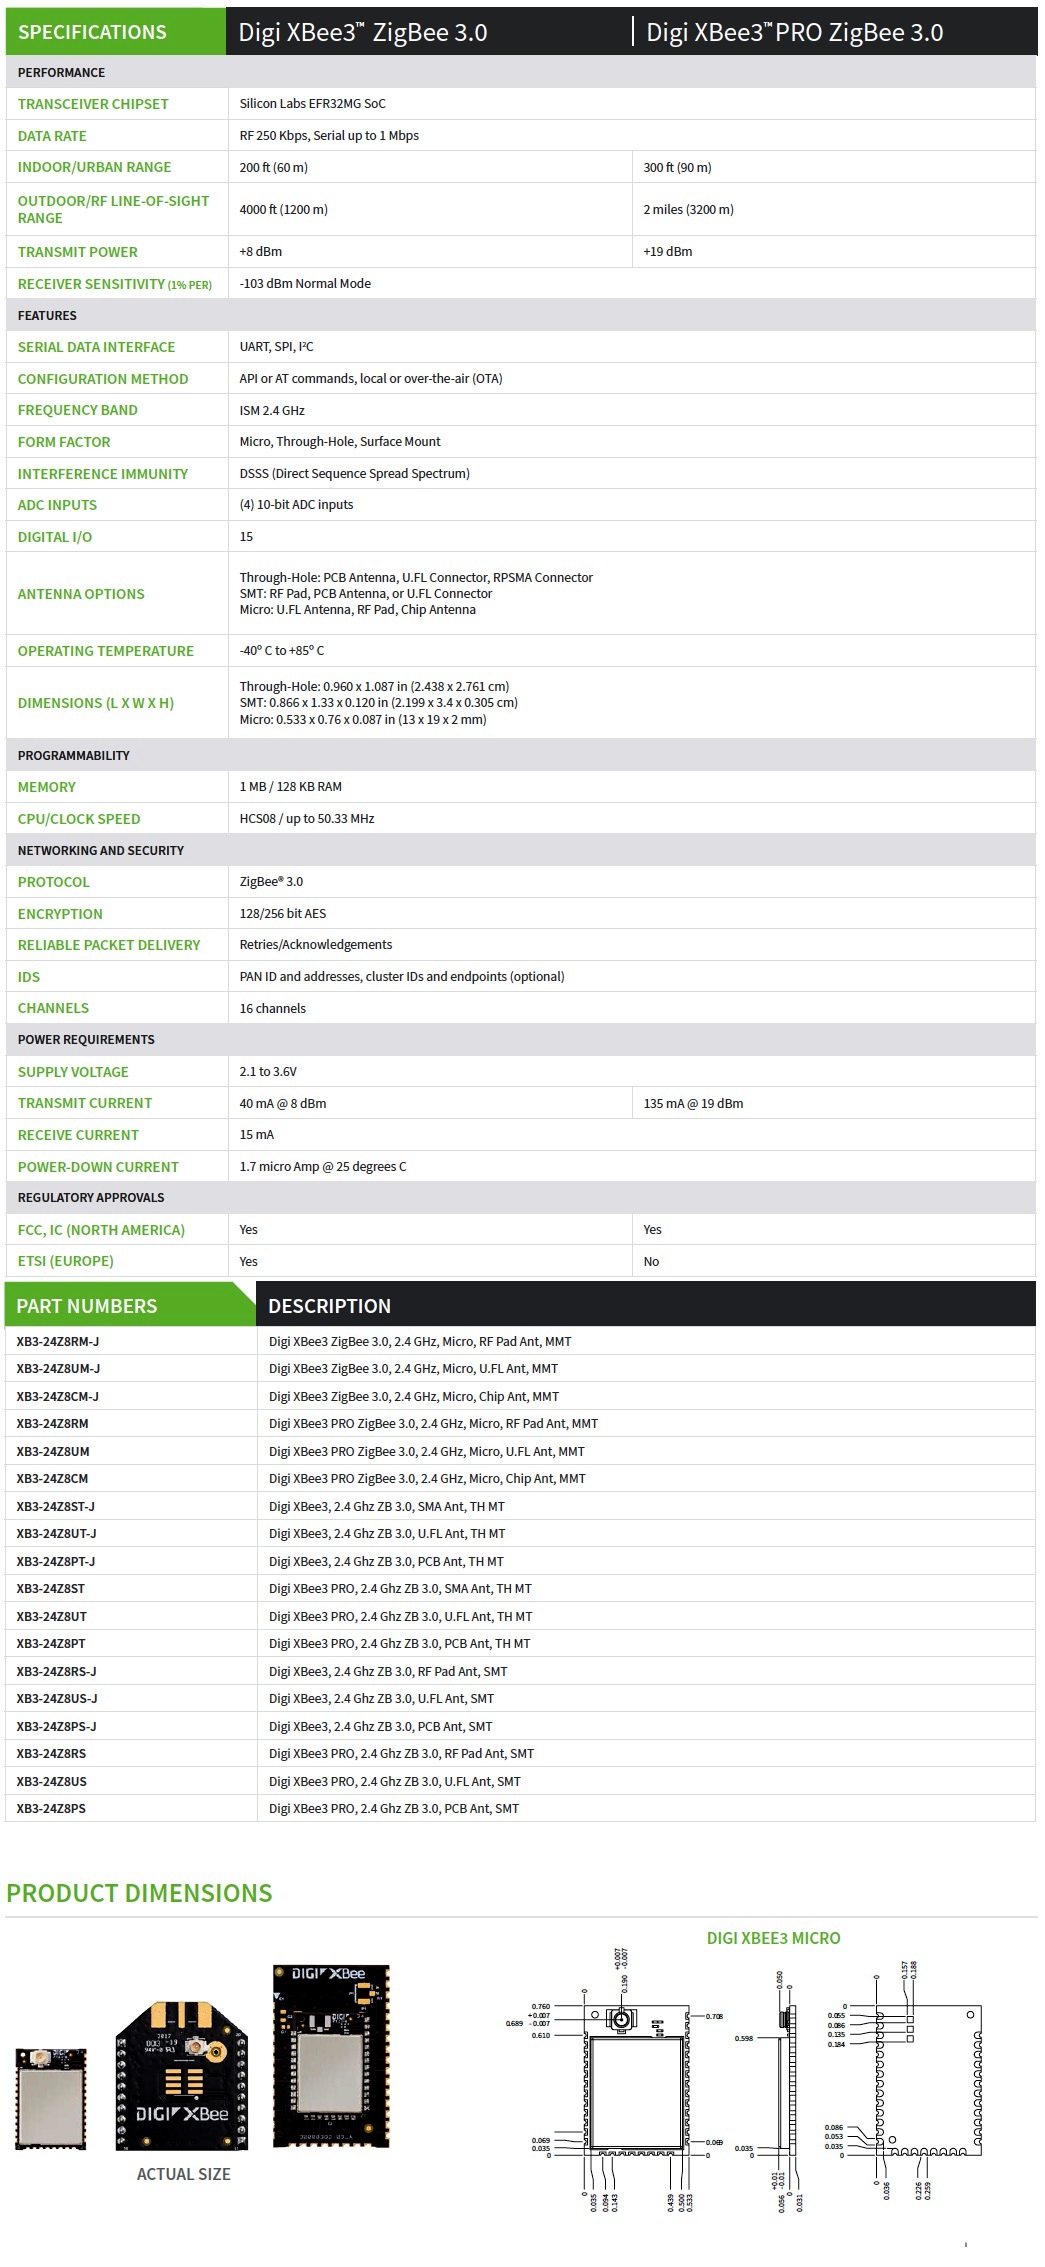Select the Digi XBee3 PRO ZigBee 3.0 column header
Screen dimensions: 1045x2267
point(794,33)
